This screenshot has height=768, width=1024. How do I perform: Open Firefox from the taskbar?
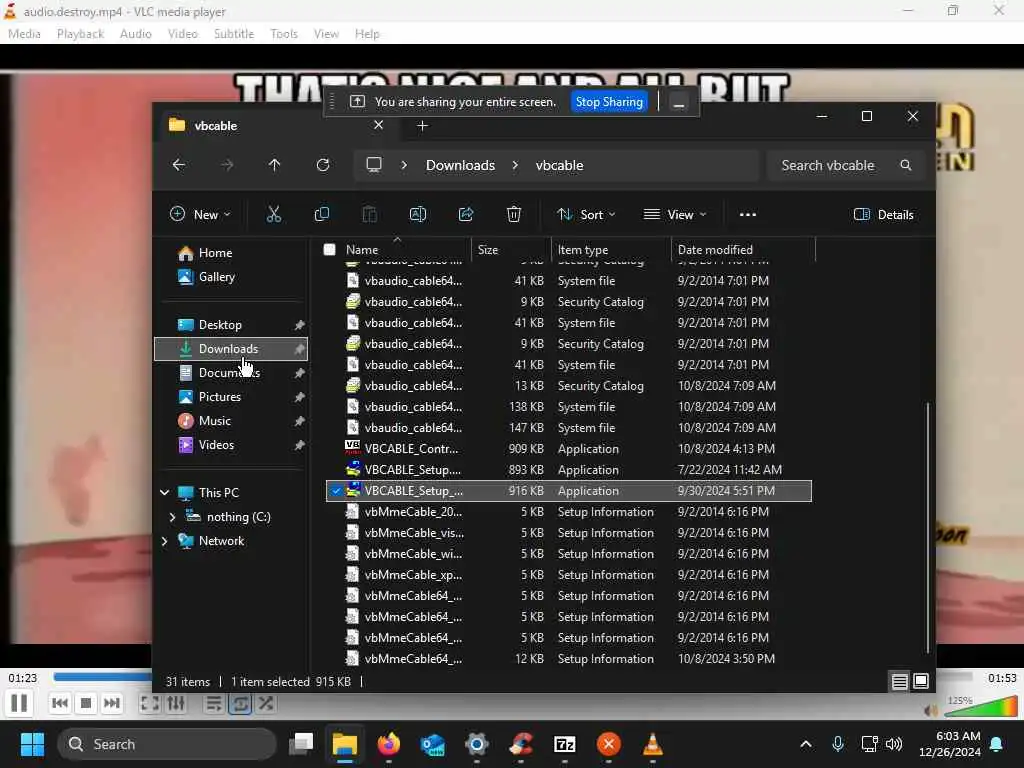389,744
